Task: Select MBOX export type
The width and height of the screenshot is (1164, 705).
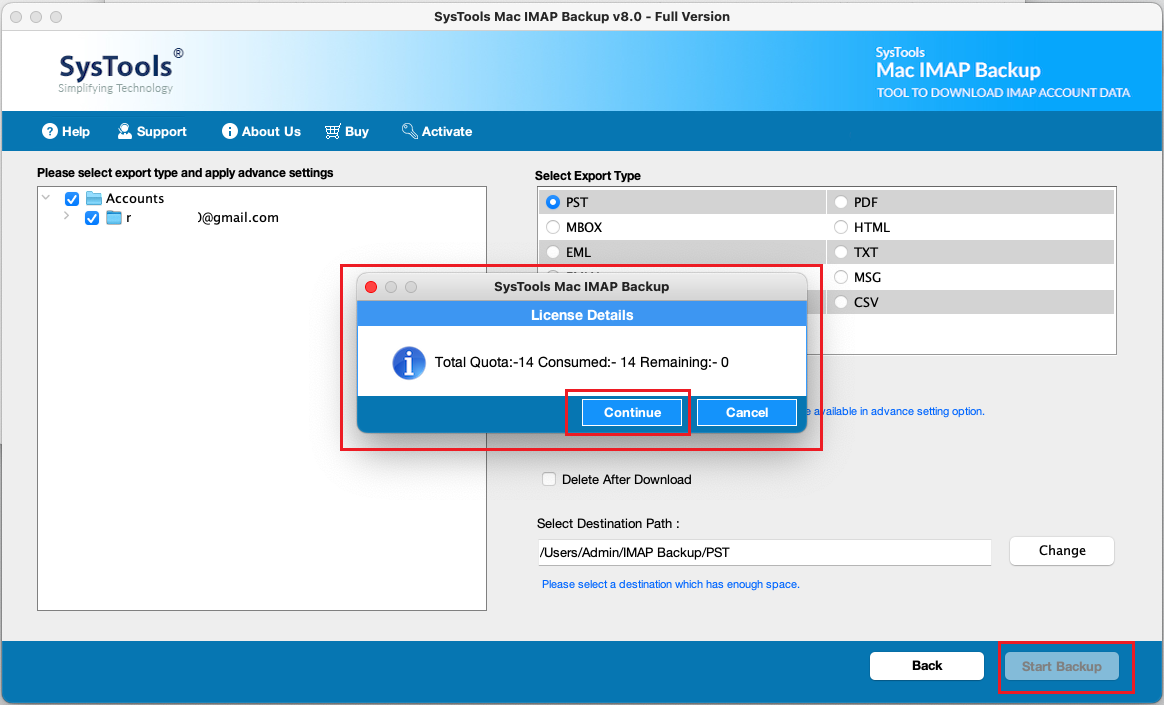Action: tap(552, 227)
